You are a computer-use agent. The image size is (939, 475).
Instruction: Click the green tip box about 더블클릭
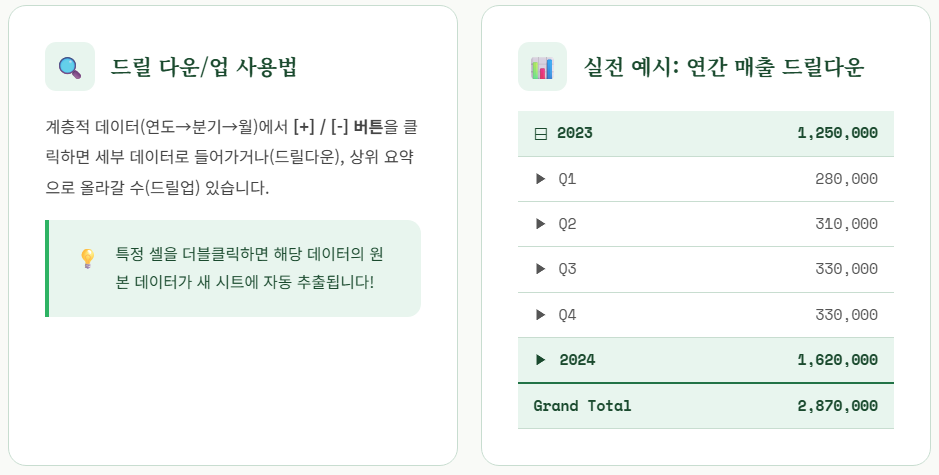(233, 268)
